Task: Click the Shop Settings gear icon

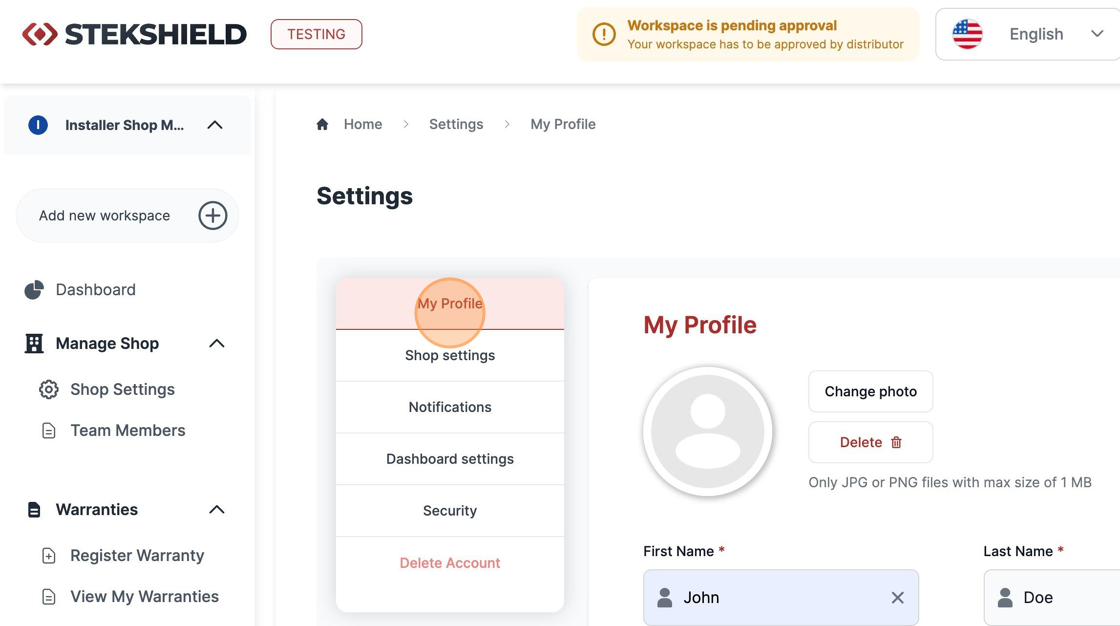Action: [x=49, y=389]
